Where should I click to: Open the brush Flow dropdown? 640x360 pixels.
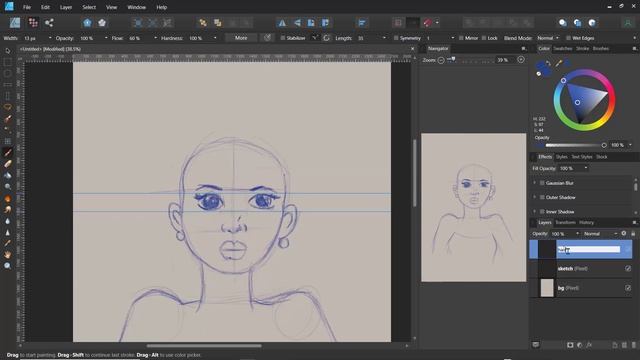pos(155,38)
